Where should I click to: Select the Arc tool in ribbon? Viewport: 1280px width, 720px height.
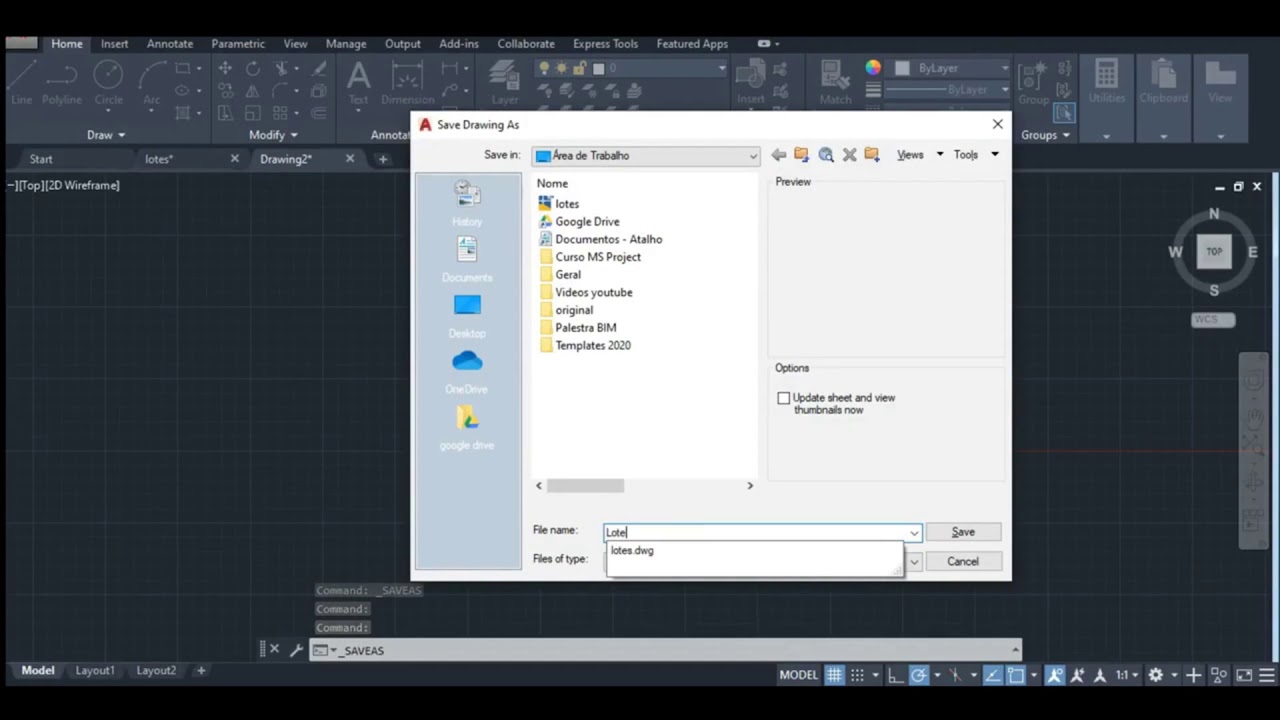[152, 82]
